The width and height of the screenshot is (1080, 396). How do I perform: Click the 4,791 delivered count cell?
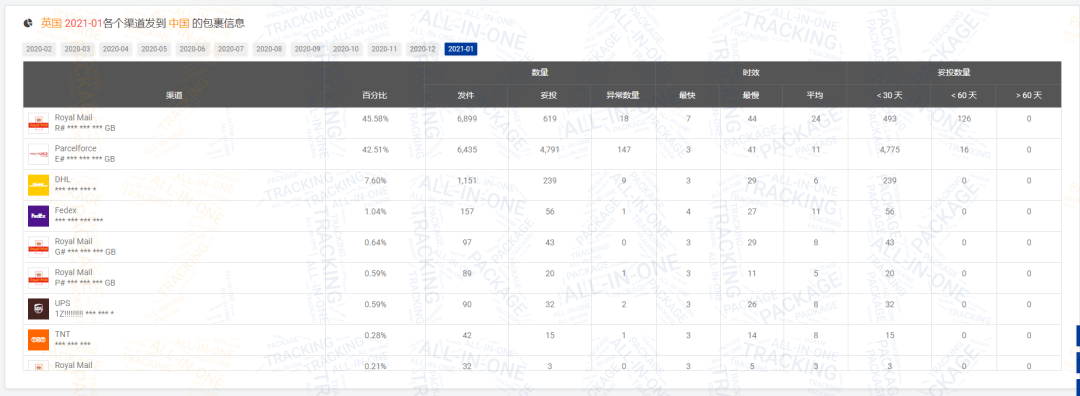549,150
